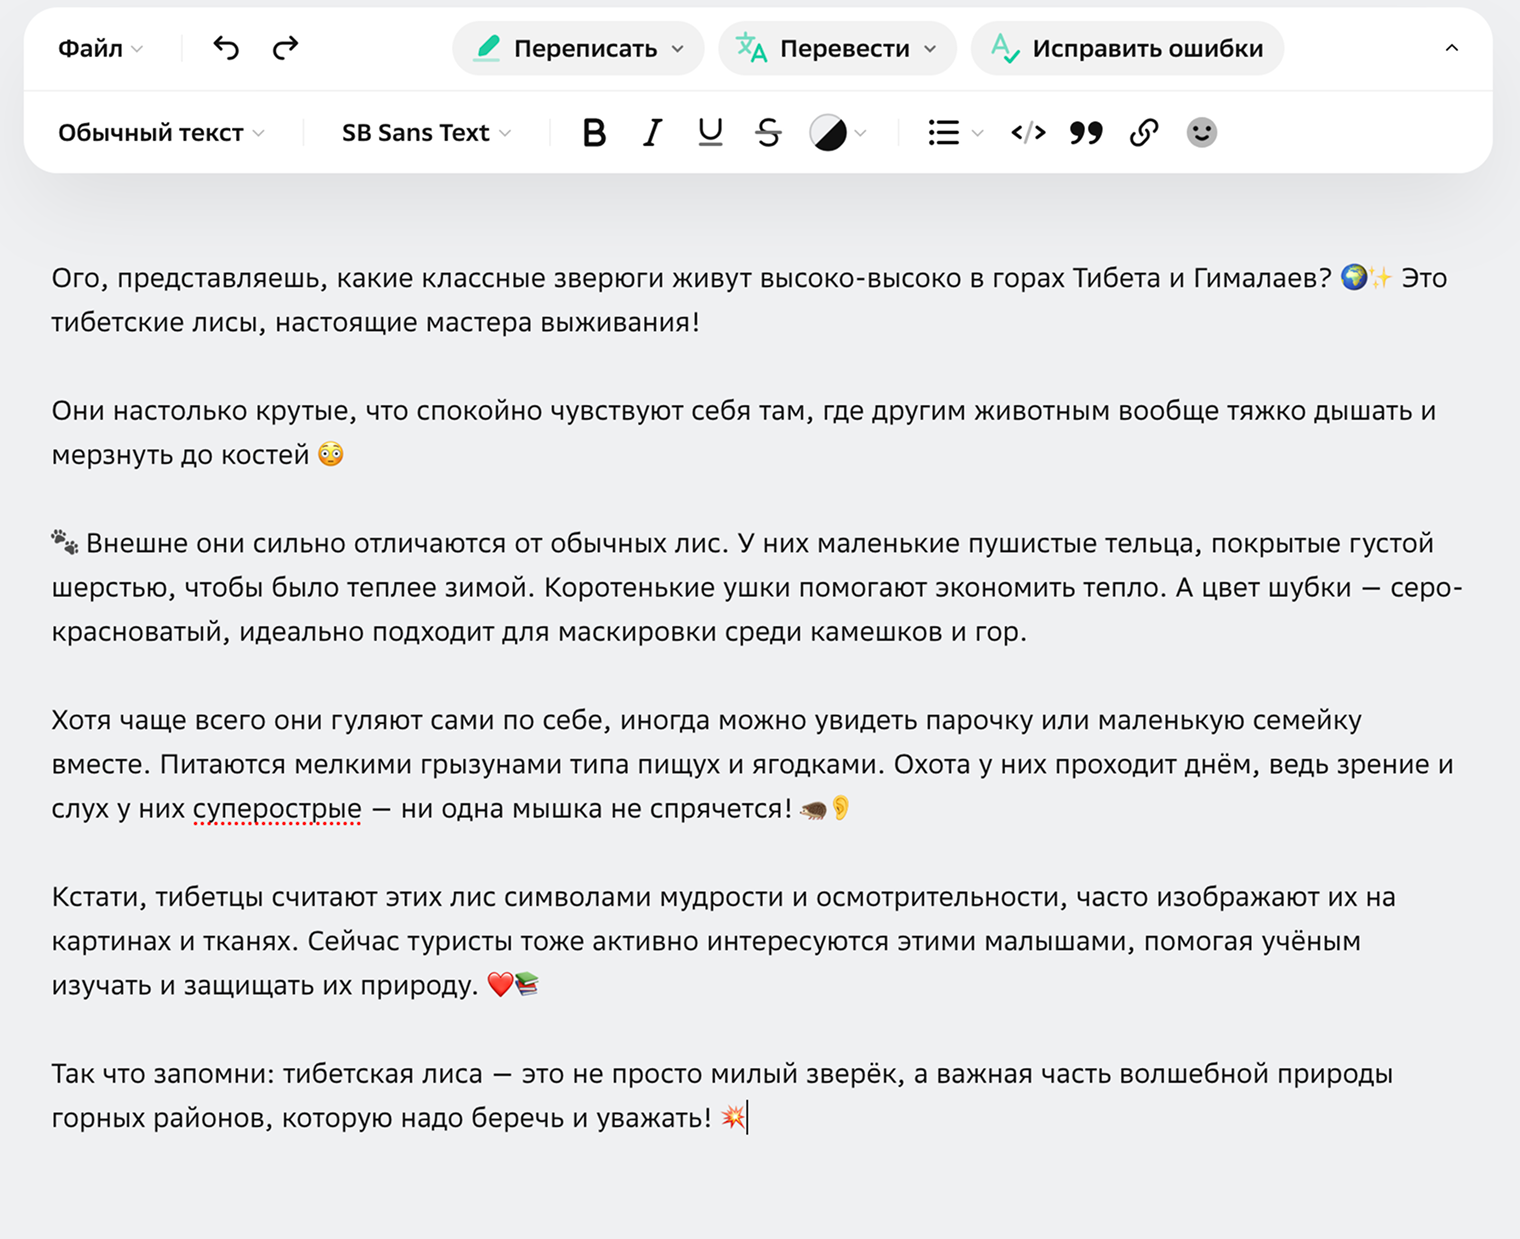Insert a code block
The width and height of the screenshot is (1520, 1239).
pos(1027,131)
